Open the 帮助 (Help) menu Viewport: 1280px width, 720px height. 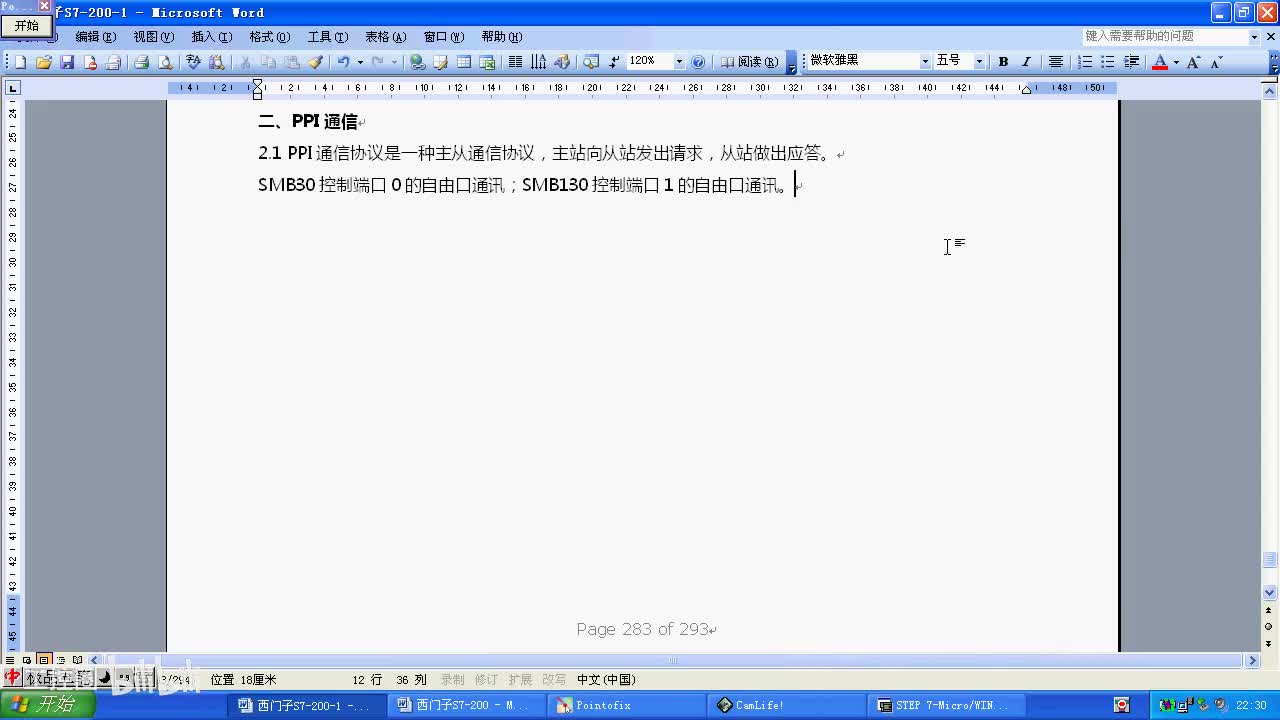pyautogui.click(x=501, y=37)
